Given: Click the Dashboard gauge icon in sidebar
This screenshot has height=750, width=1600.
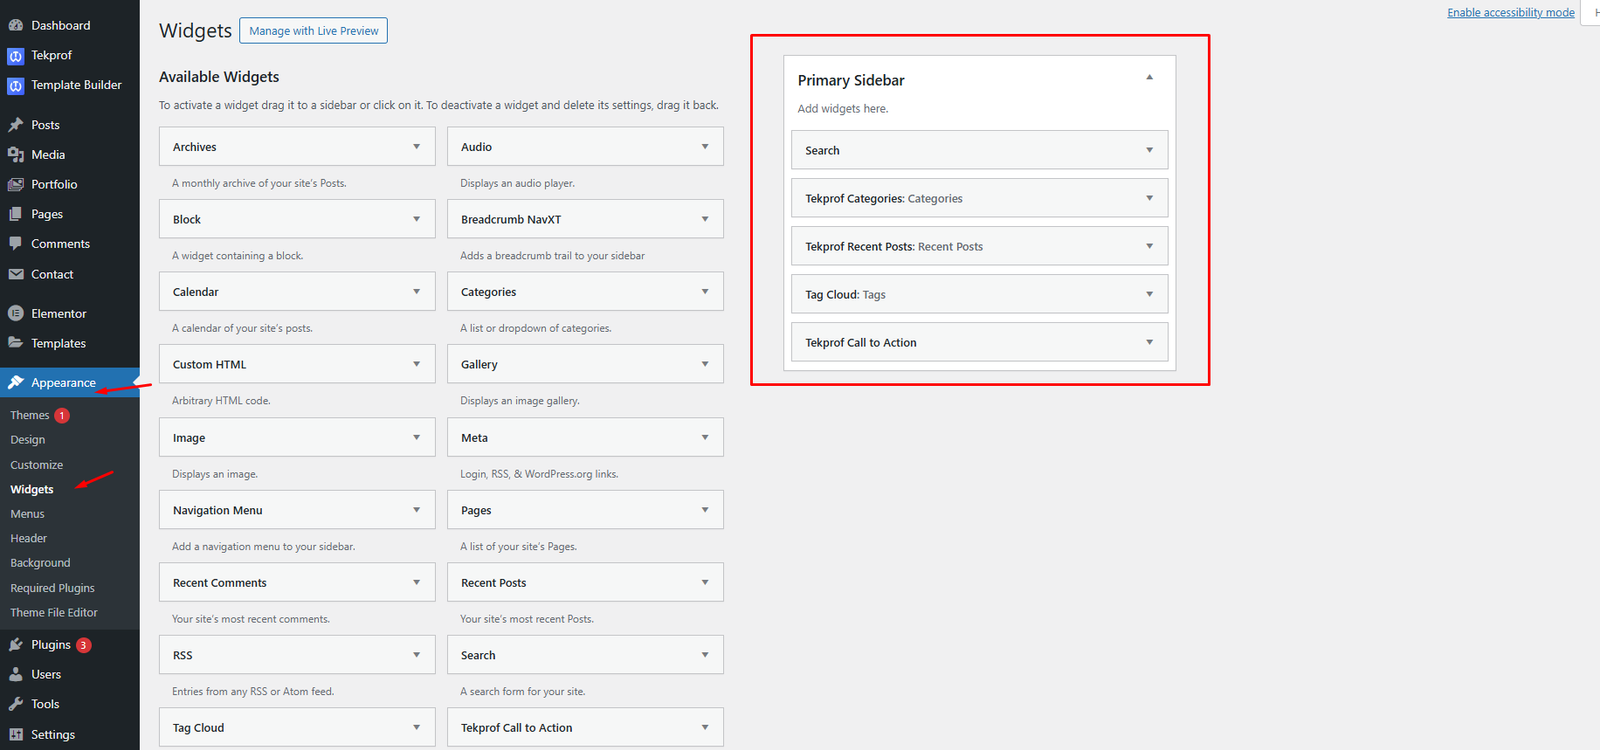Looking at the screenshot, I should (x=16, y=25).
